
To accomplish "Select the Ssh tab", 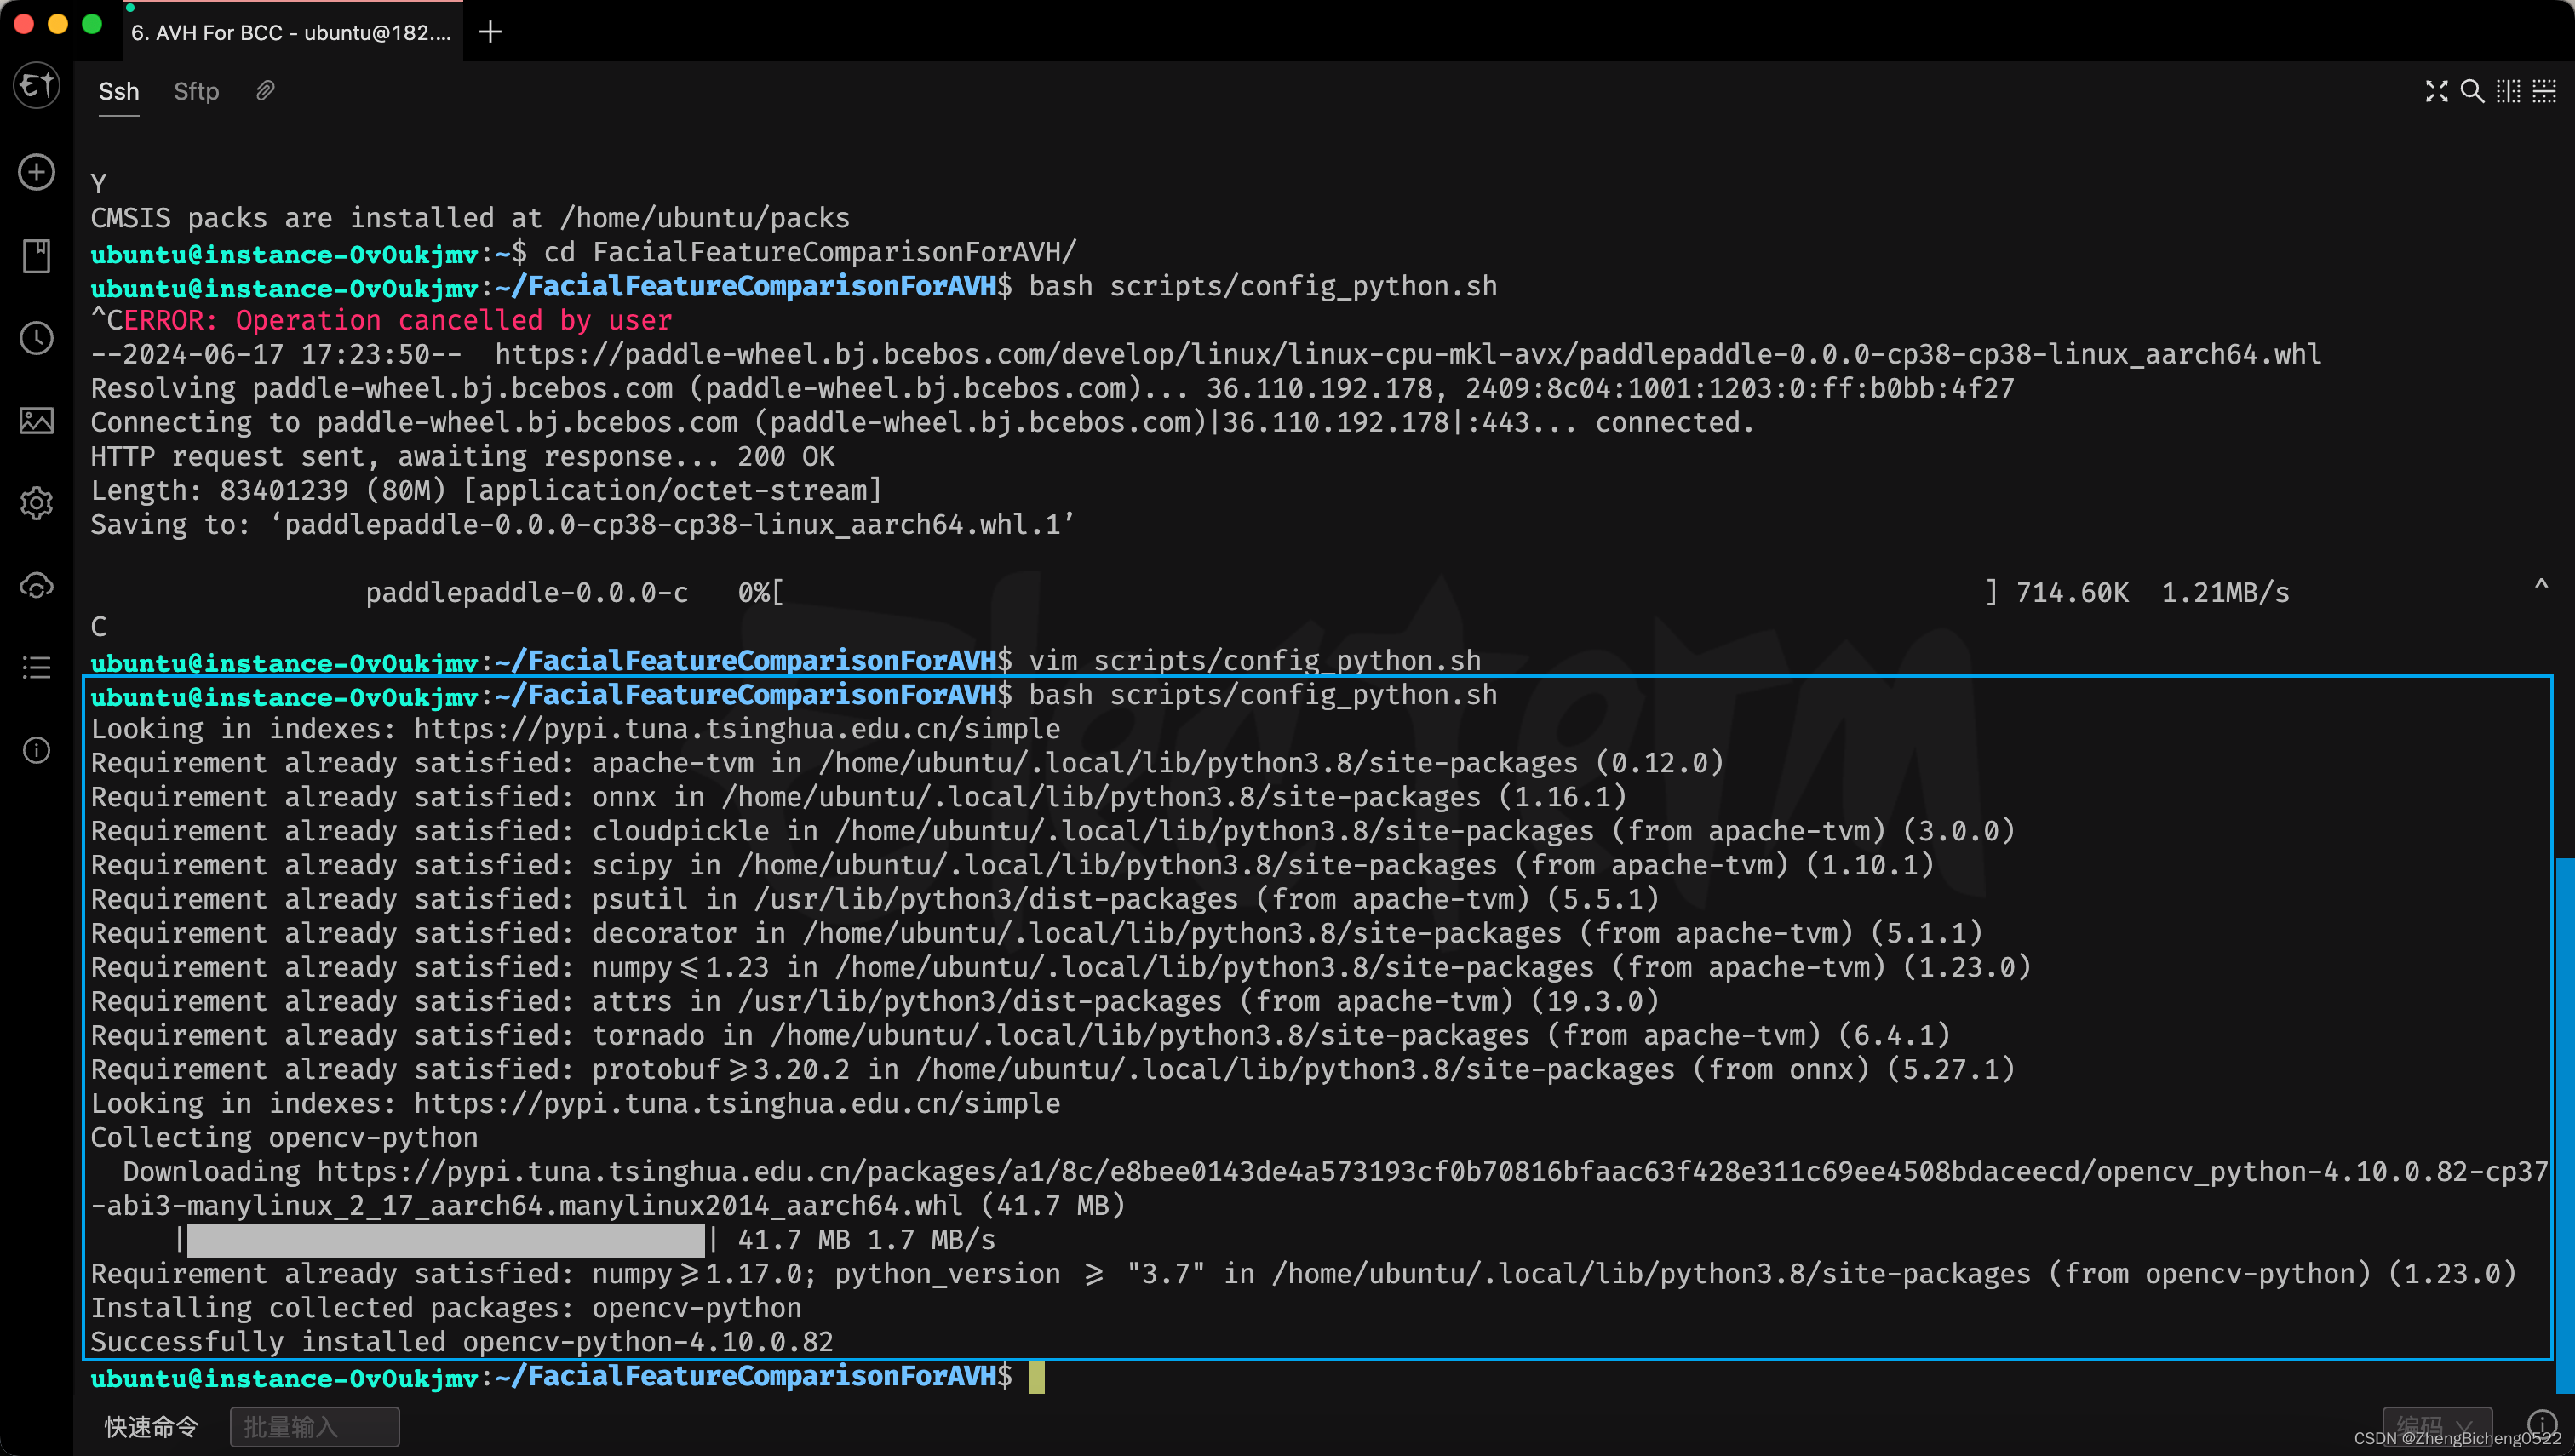I will pos(118,91).
